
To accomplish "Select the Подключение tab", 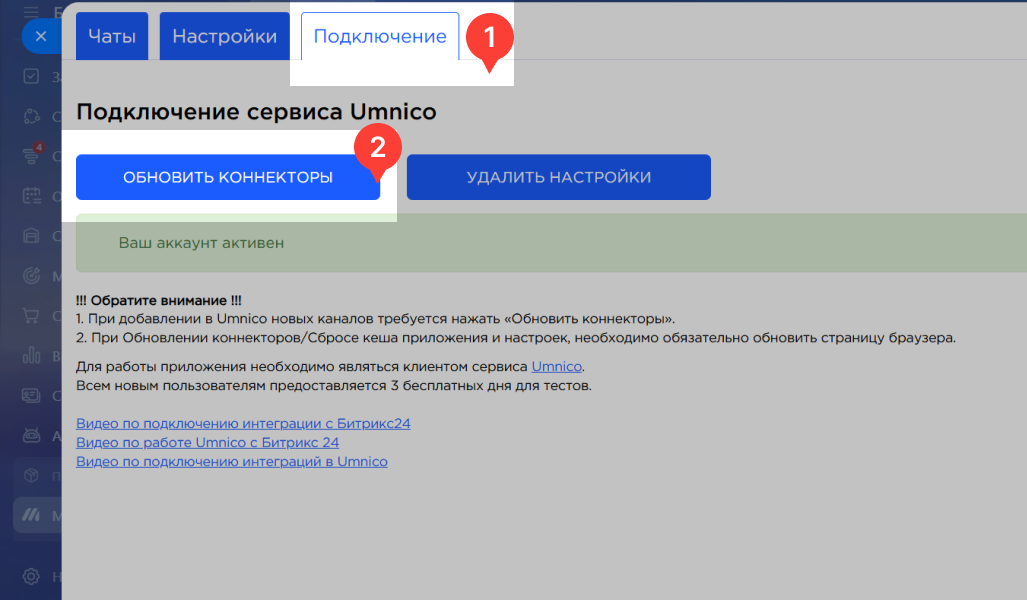I will pos(380,37).
